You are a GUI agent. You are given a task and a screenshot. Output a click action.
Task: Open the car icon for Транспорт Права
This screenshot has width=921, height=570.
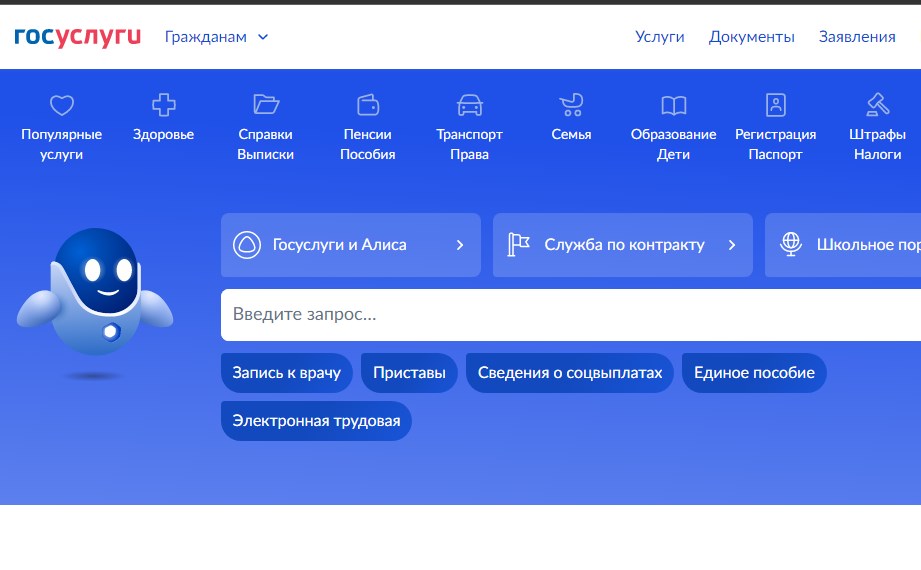coord(469,105)
